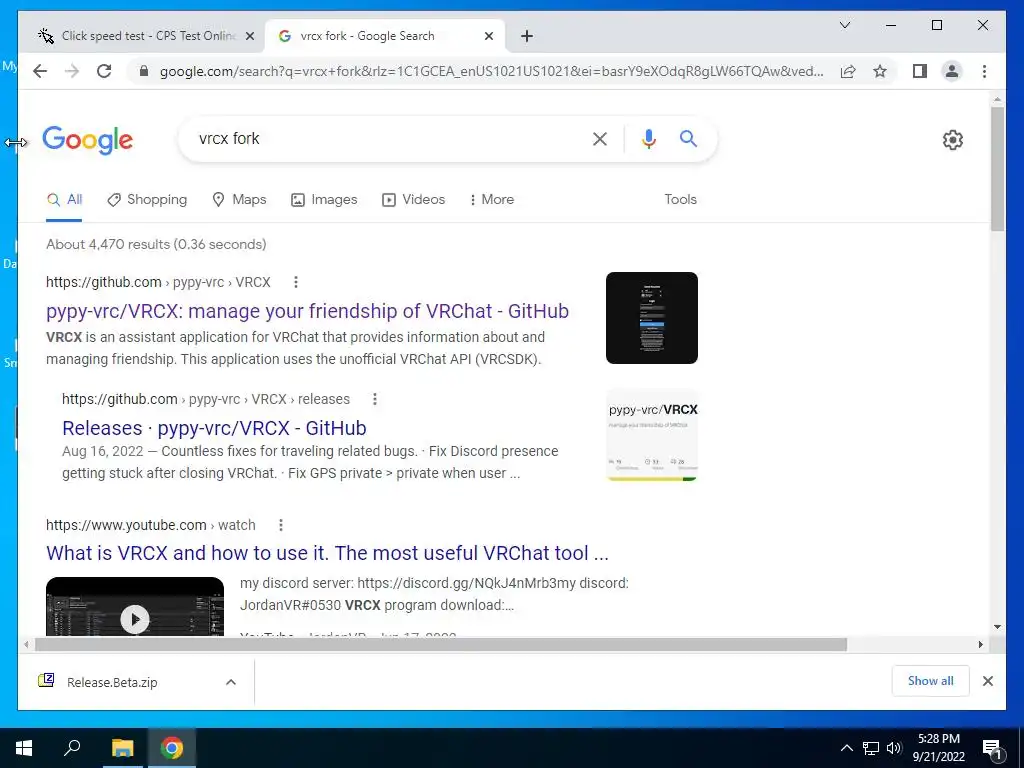1024x768 pixels.
Task: Close the vrcx fork search tab
Action: coord(488,37)
